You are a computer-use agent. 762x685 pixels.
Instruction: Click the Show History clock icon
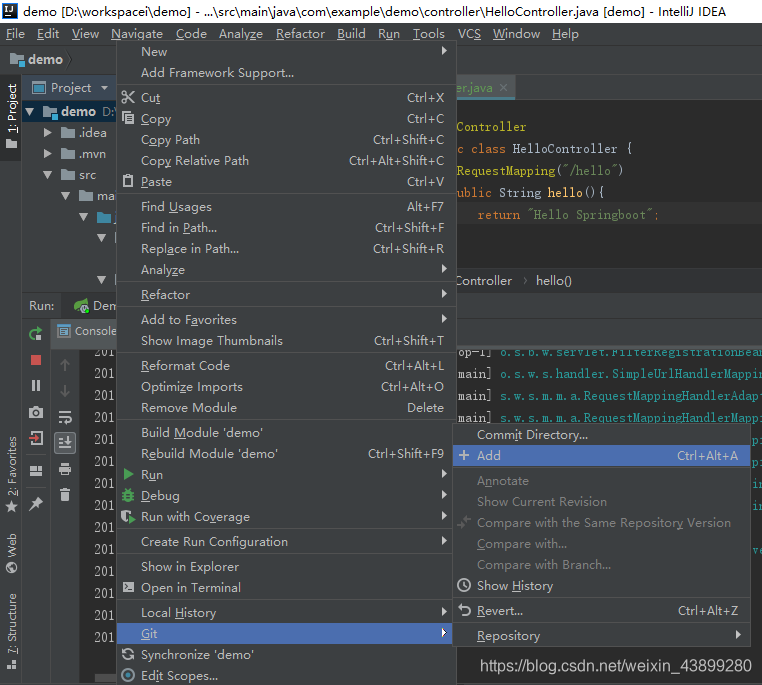[x=464, y=585]
